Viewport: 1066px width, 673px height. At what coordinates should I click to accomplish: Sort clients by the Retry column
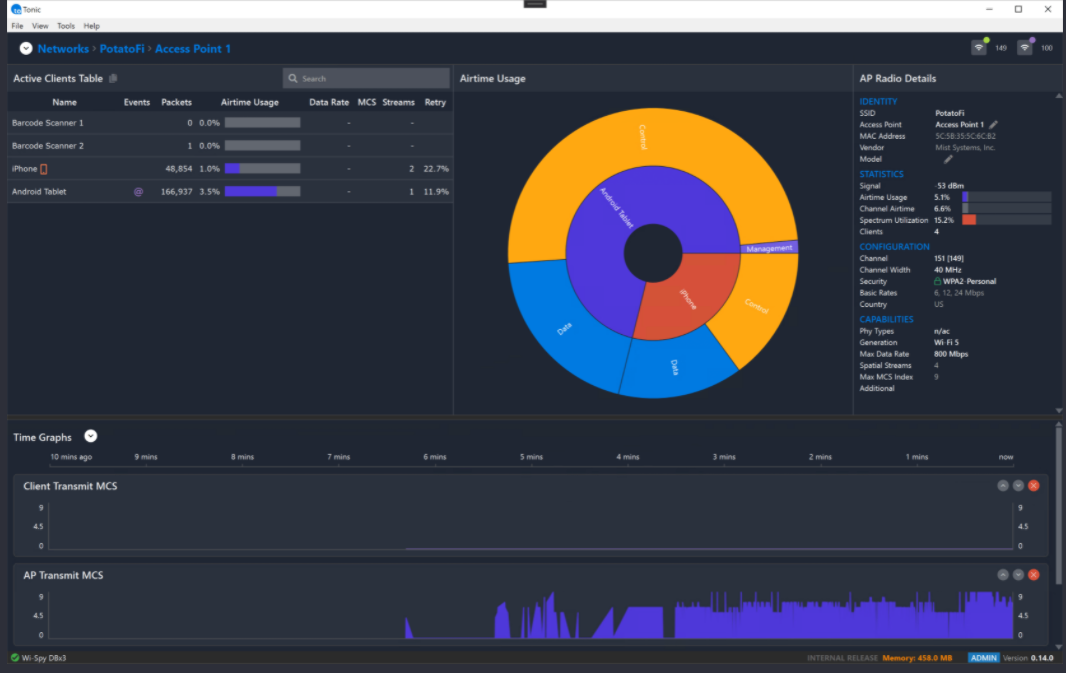(x=435, y=103)
